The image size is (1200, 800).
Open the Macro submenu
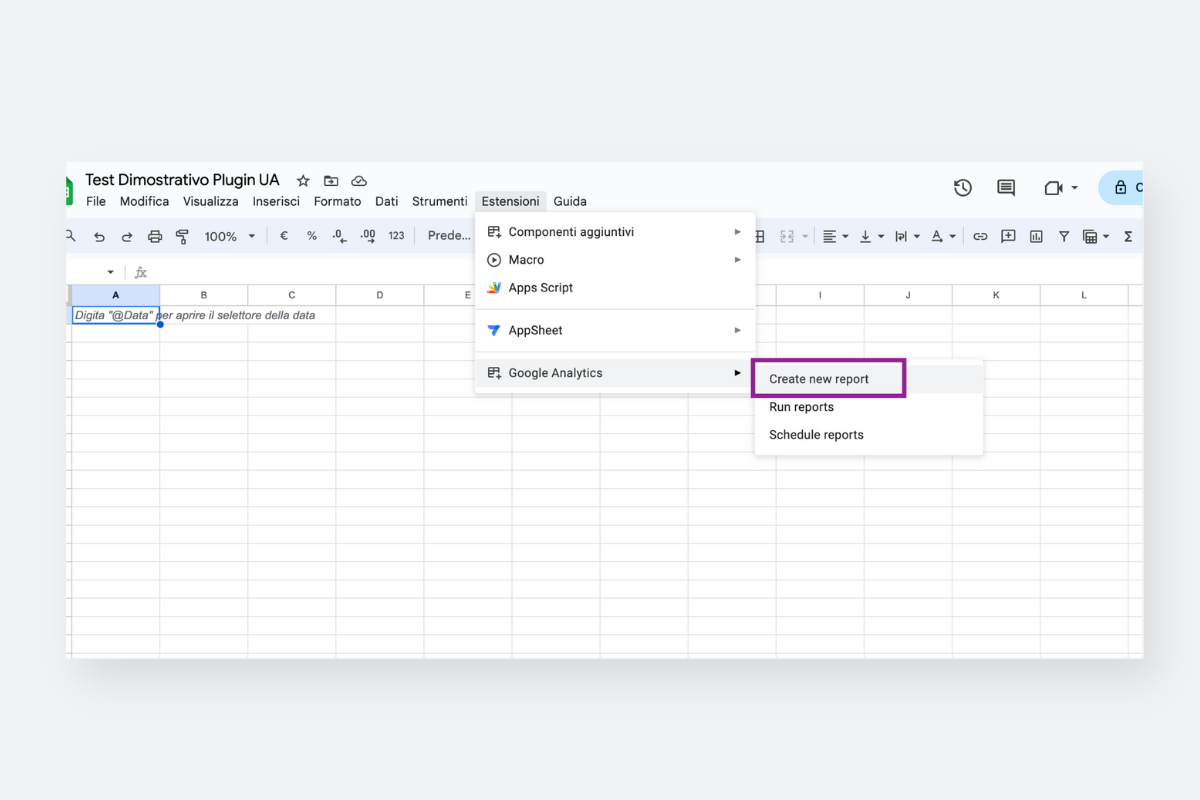[x=615, y=260]
